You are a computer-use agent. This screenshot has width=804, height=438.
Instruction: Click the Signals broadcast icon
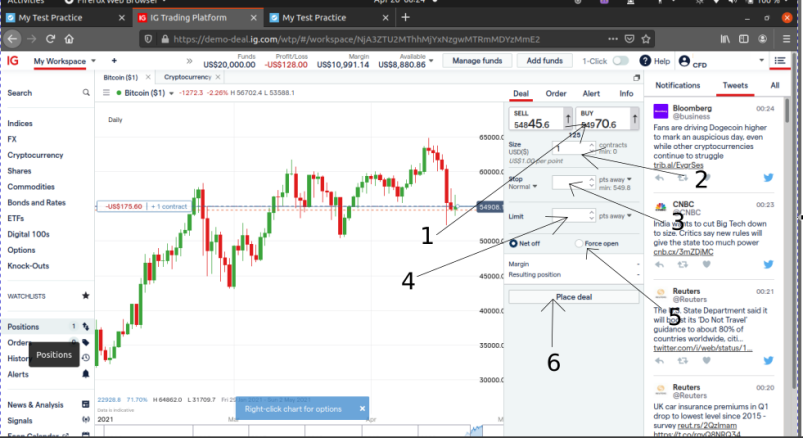[86, 420]
